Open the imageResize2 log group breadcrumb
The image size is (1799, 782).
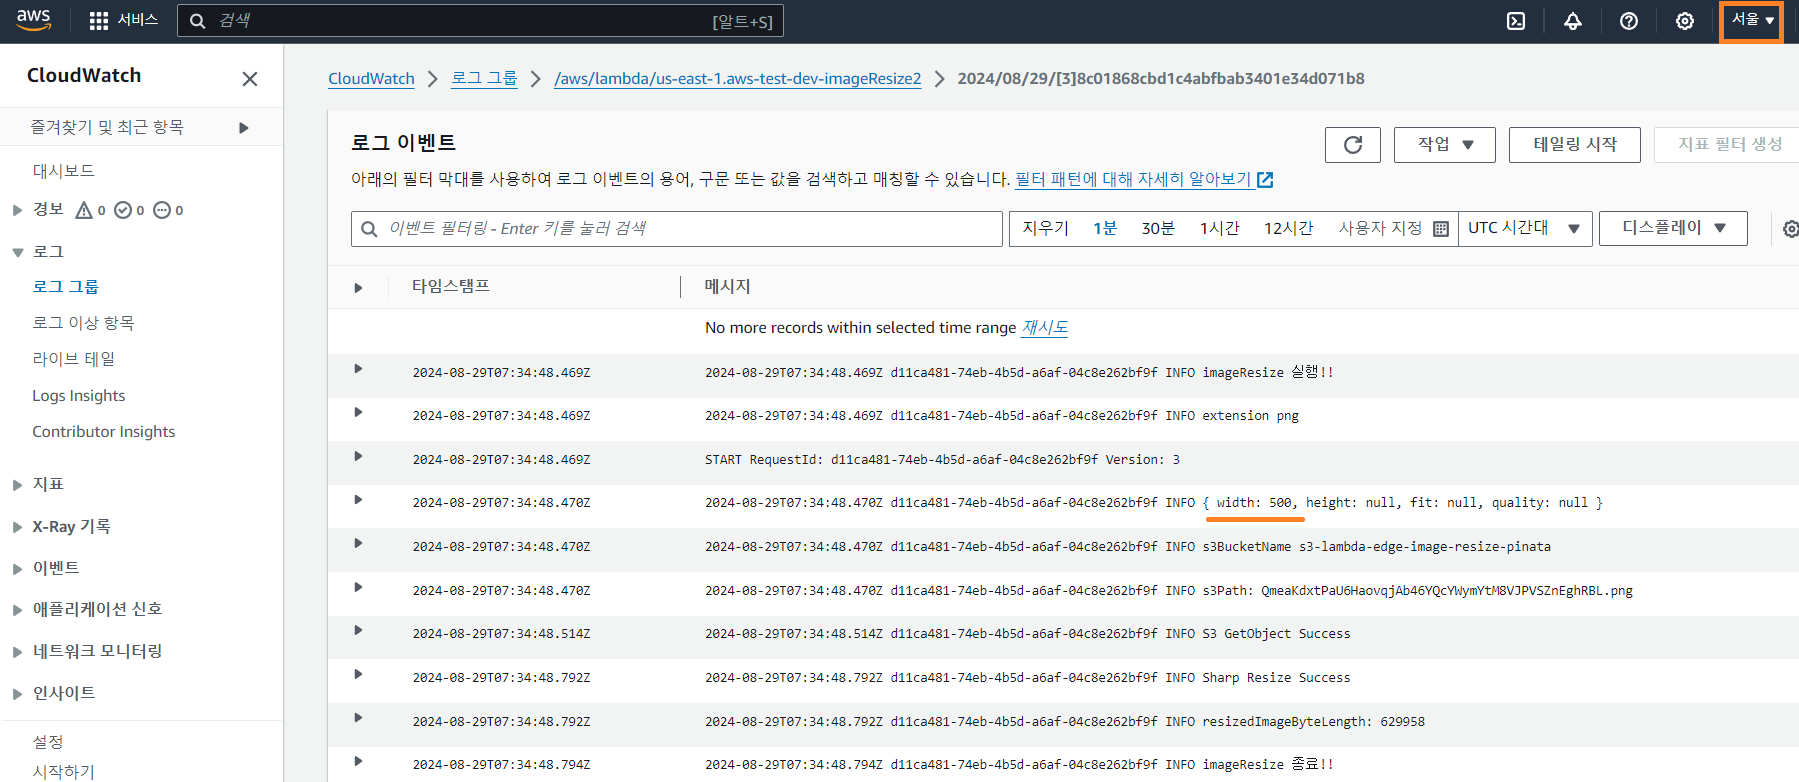click(738, 79)
